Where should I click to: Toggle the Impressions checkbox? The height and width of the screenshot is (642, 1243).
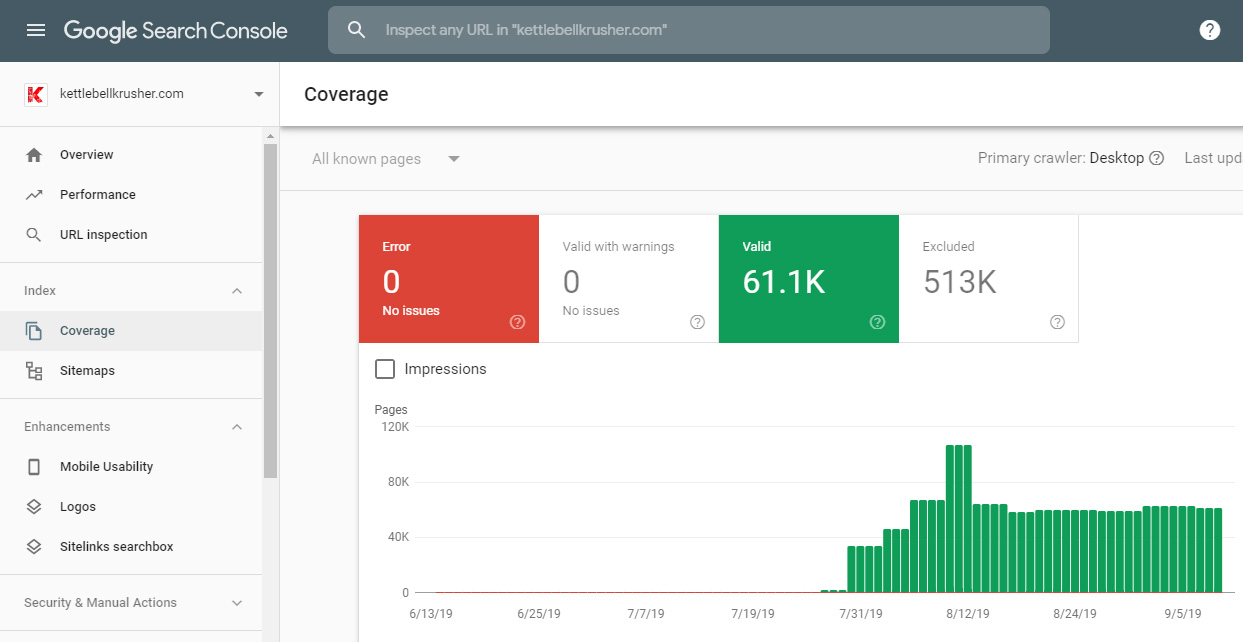(x=385, y=369)
